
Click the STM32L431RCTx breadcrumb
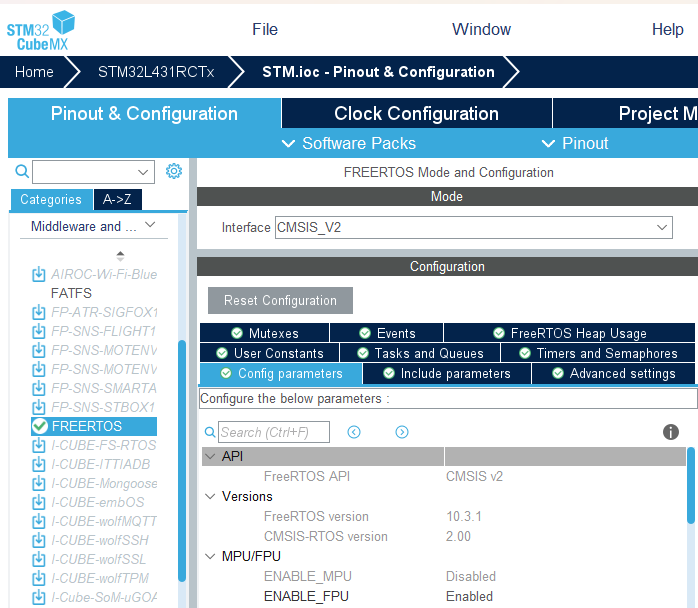pyautogui.click(x=156, y=72)
